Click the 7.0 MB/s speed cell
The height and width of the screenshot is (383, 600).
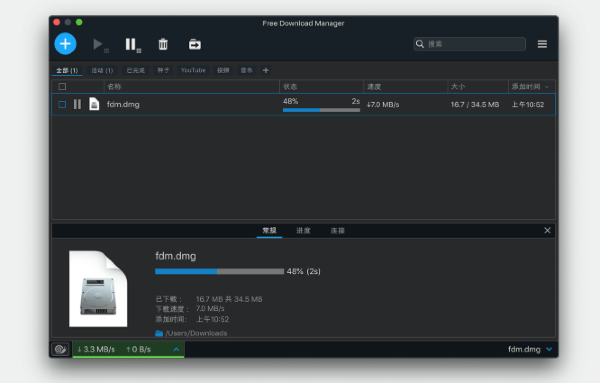pos(383,104)
